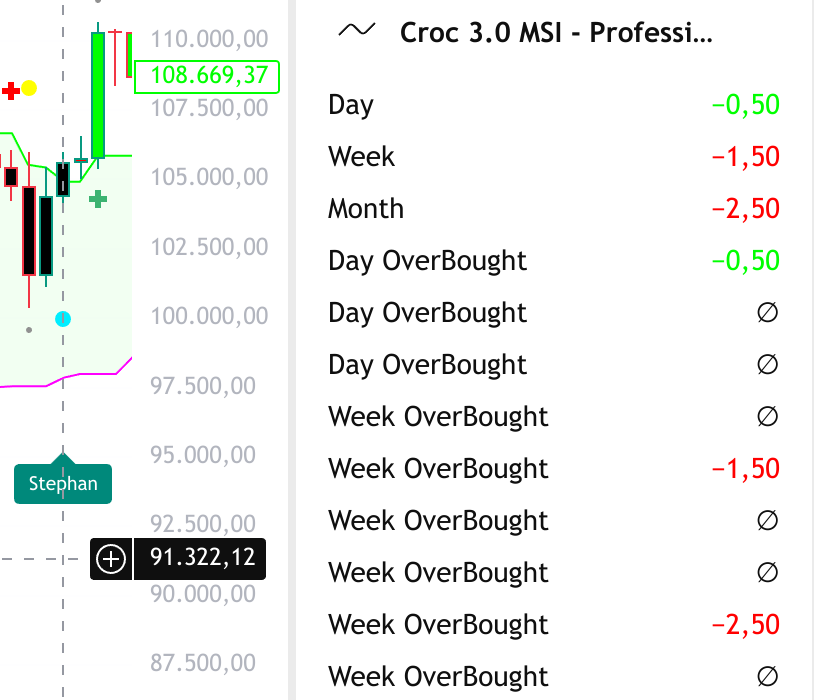
Task: Click the green 108.669,37 price label
Action: [x=207, y=76]
